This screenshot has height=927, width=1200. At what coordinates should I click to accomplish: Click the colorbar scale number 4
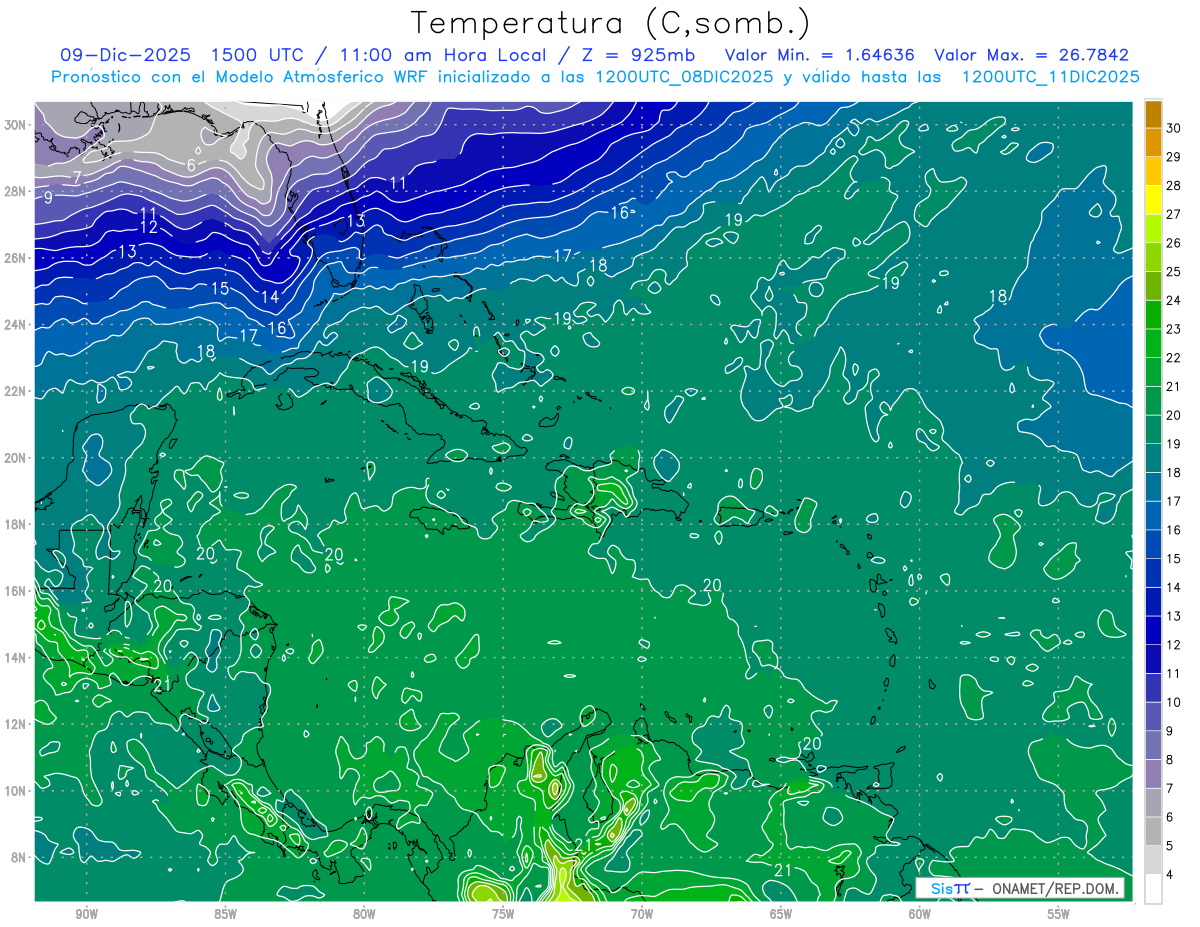pos(1171,875)
